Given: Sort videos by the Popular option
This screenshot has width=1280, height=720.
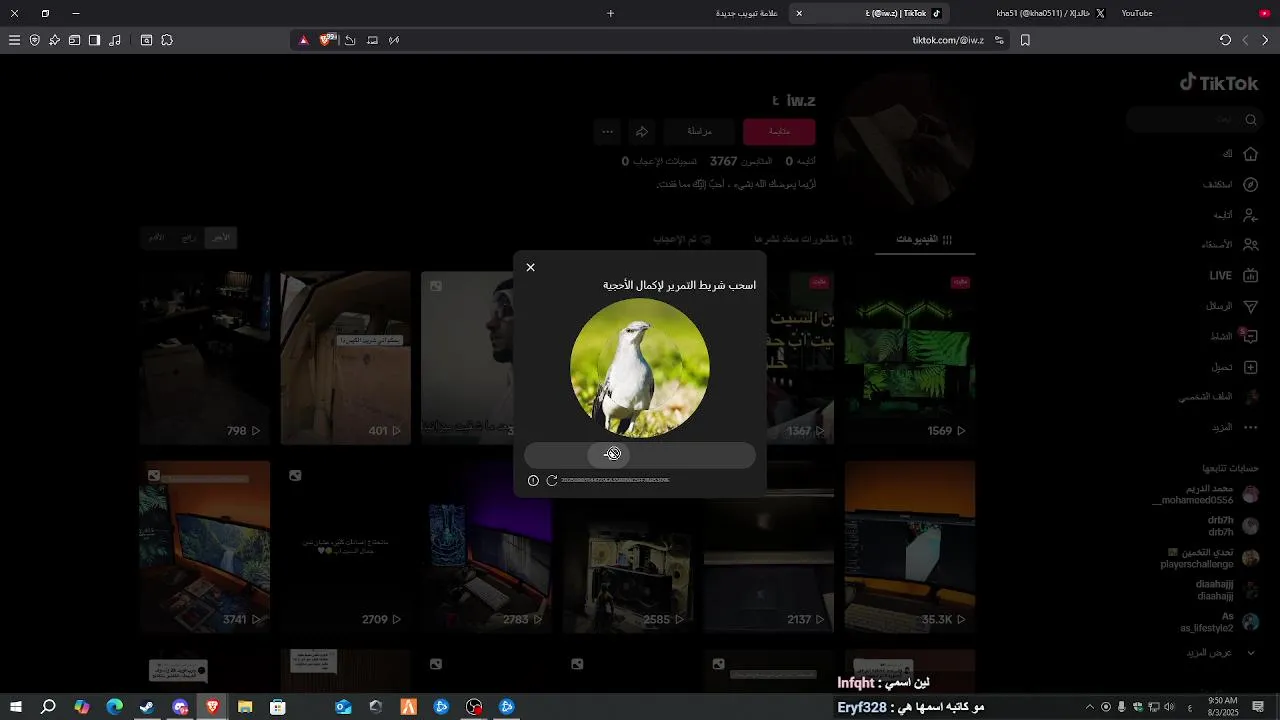Looking at the screenshot, I should tap(189, 238).
